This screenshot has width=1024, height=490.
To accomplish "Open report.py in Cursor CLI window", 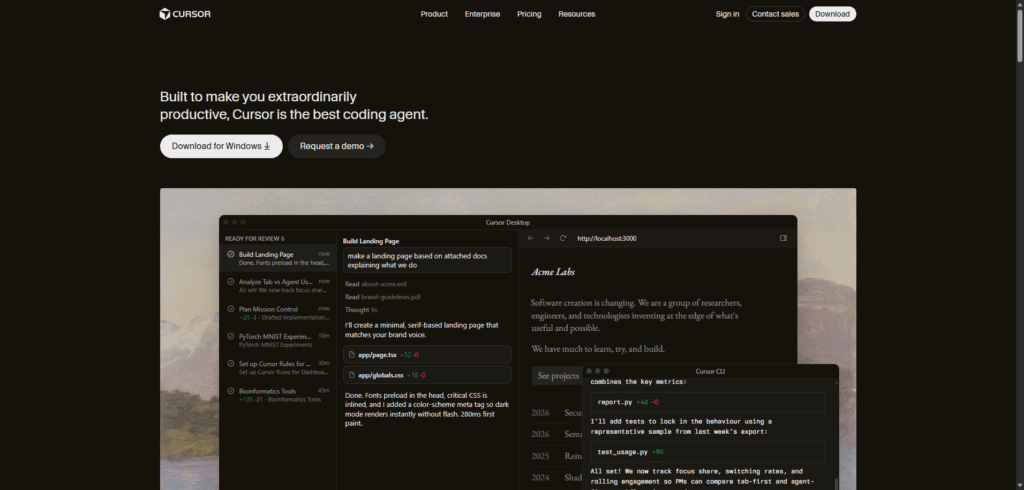I will click(x=708, y=402).
